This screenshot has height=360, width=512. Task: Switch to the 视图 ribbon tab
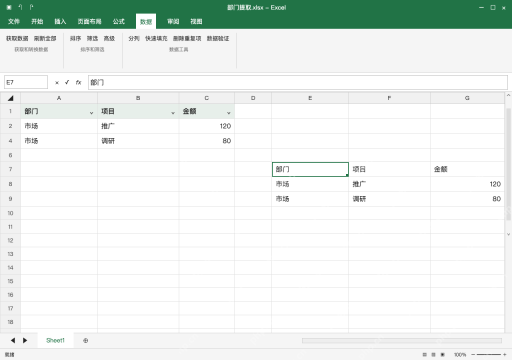[196, 22]
